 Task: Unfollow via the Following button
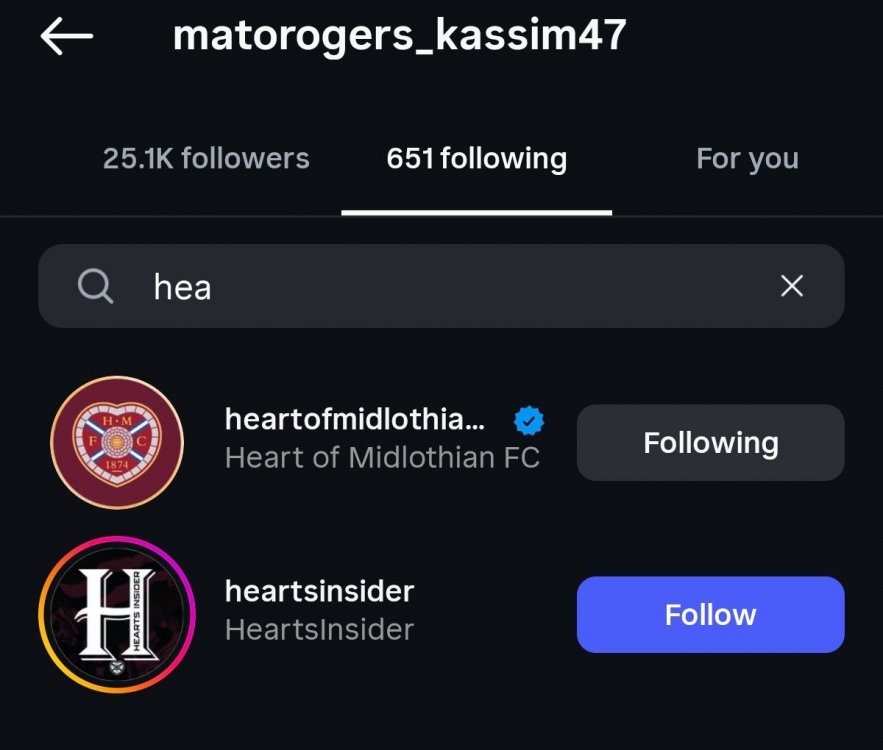coord(710,442)
